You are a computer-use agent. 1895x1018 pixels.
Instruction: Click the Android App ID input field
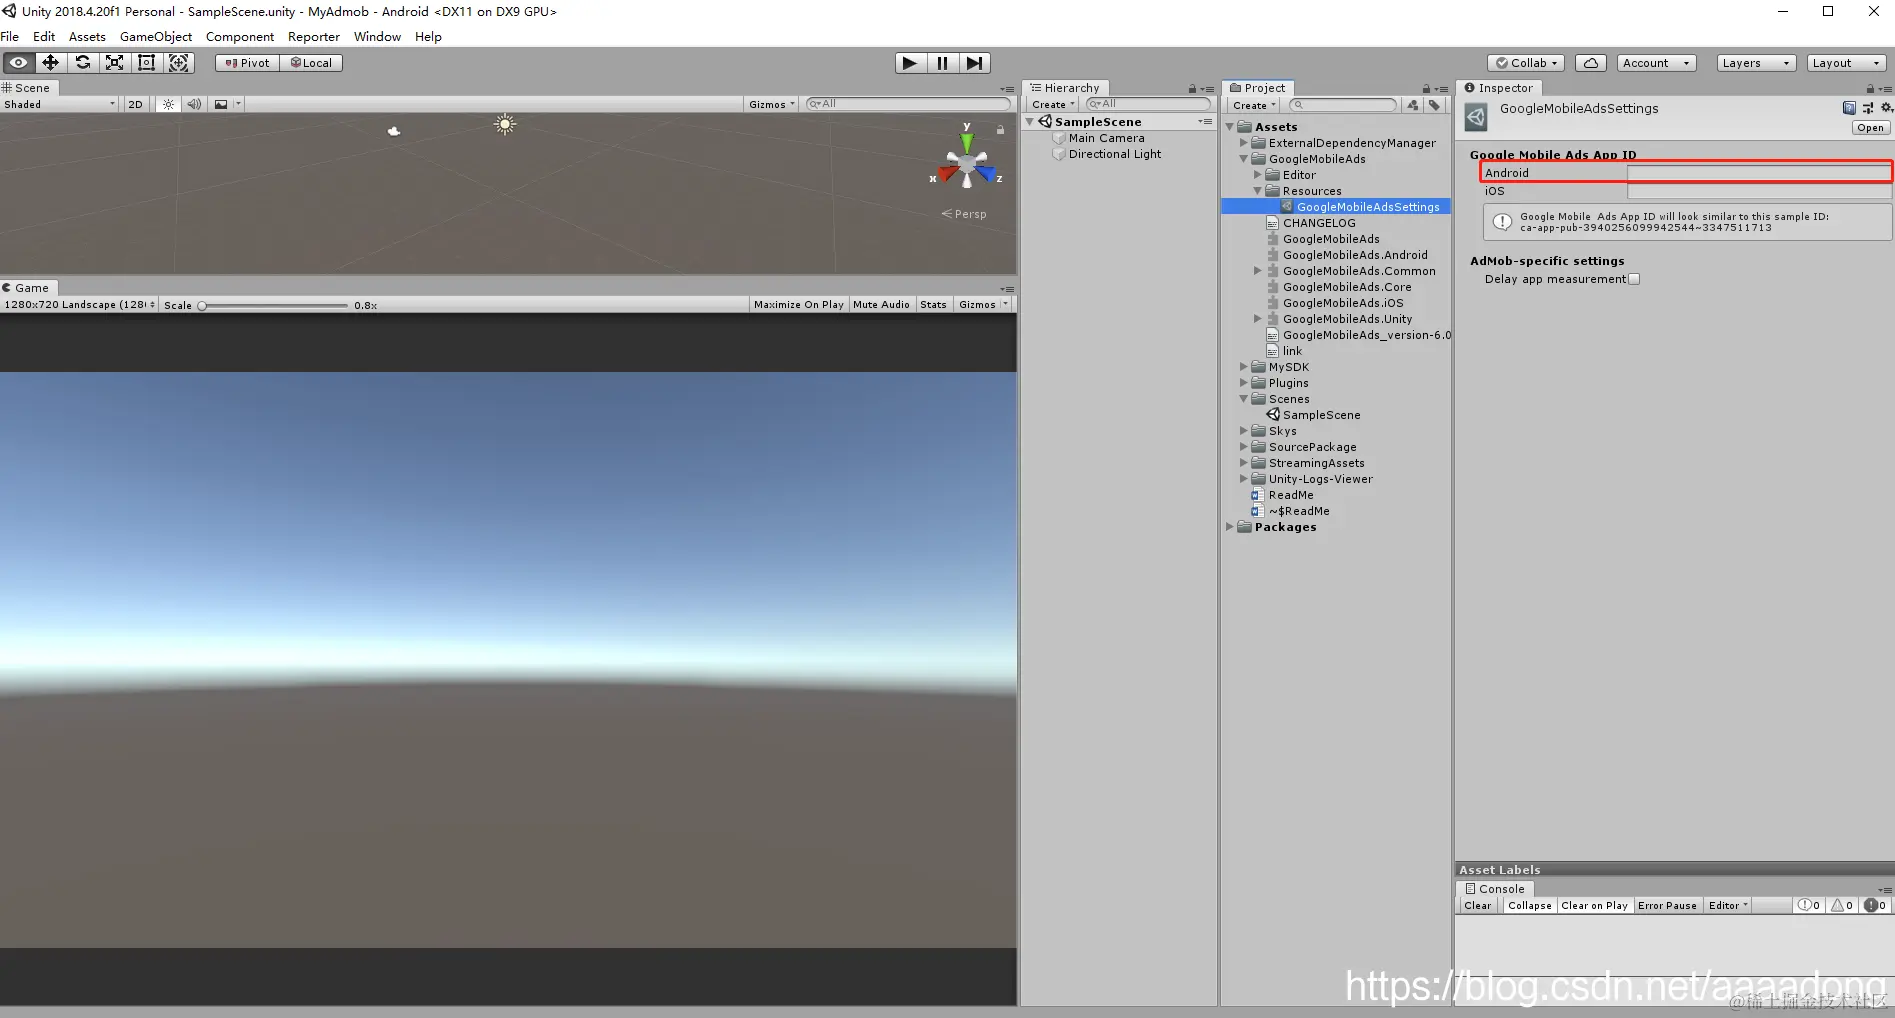tap(1759, 173)
